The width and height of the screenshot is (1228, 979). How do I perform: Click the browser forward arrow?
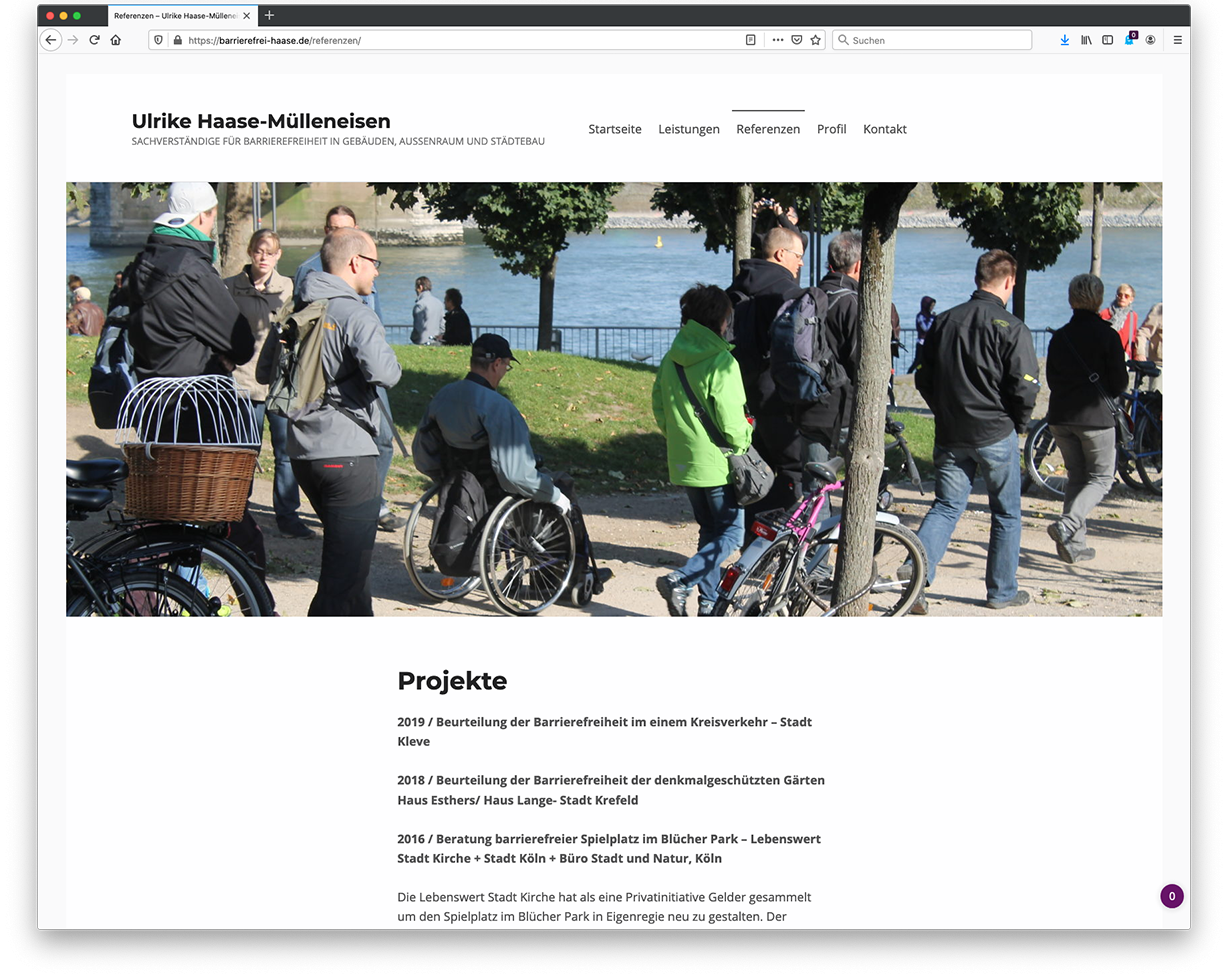point(73,40)
